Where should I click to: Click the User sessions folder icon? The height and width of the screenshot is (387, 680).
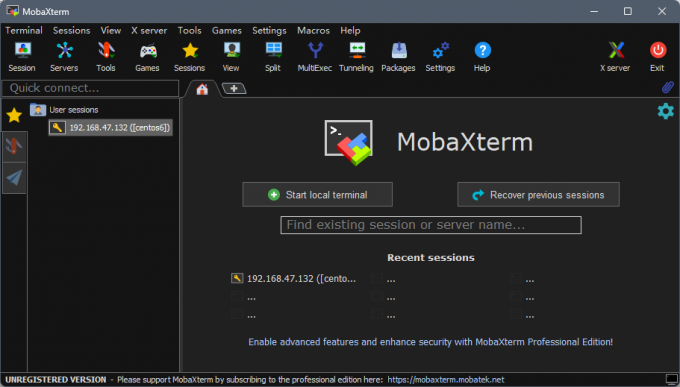38,110
